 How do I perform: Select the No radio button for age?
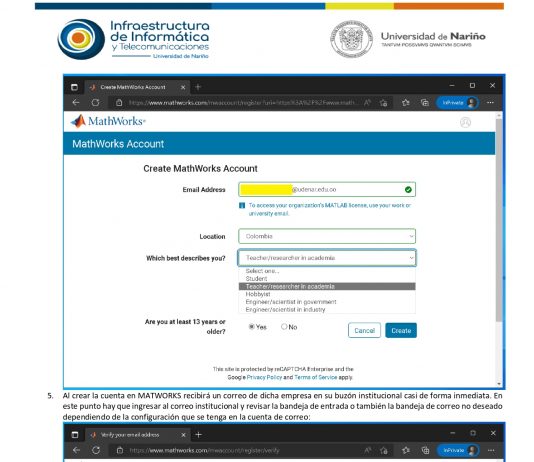(284, 327)
